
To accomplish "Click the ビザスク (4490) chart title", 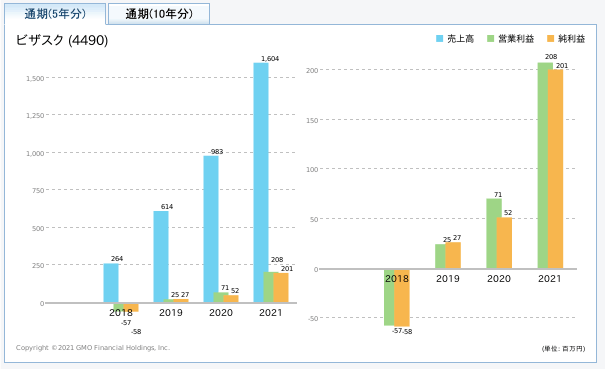I will pos(62,40).
